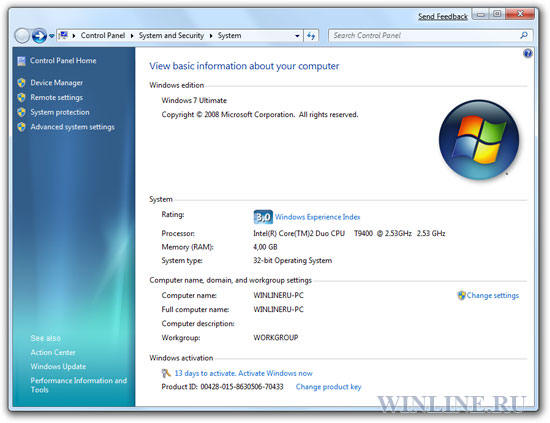Open Windows Update link
550x423 pixels.
tap(58, 366)
